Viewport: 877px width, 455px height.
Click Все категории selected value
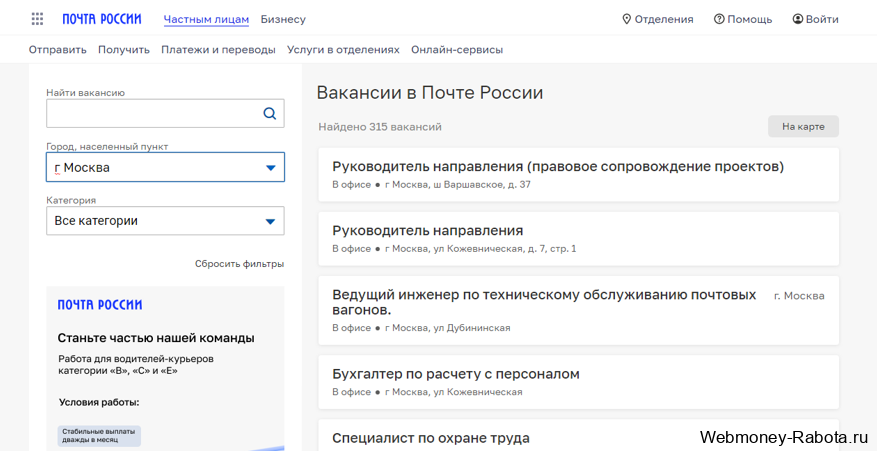(x=96, y=221)
